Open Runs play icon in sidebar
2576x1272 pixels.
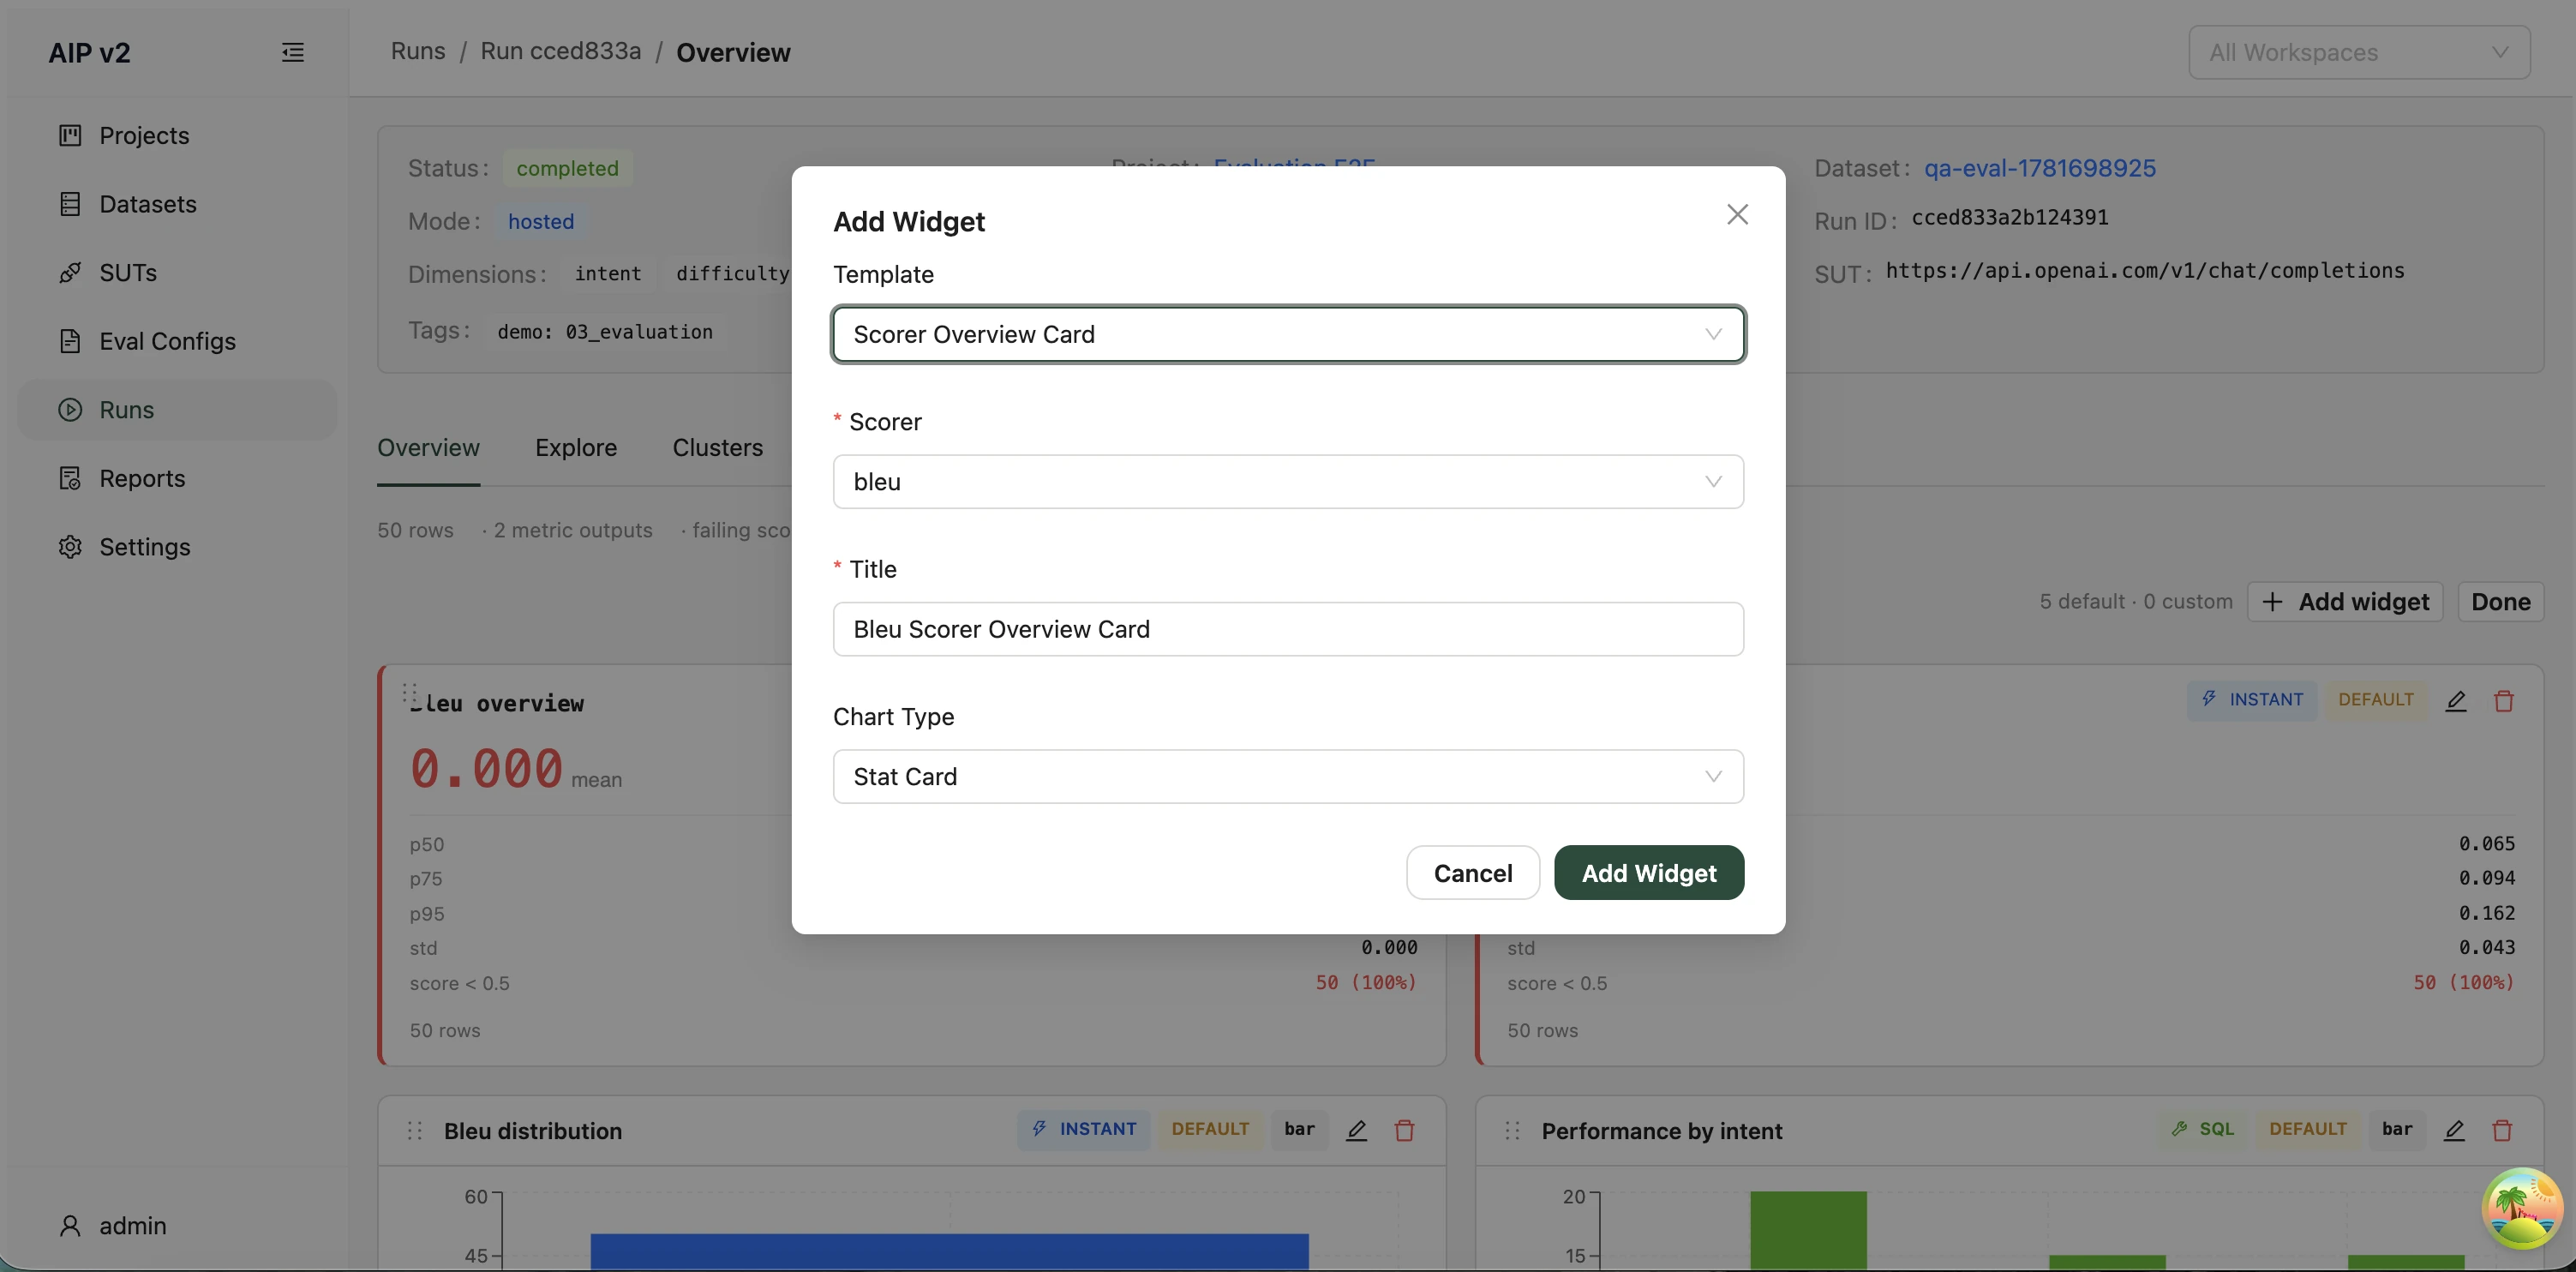(70, 409)
